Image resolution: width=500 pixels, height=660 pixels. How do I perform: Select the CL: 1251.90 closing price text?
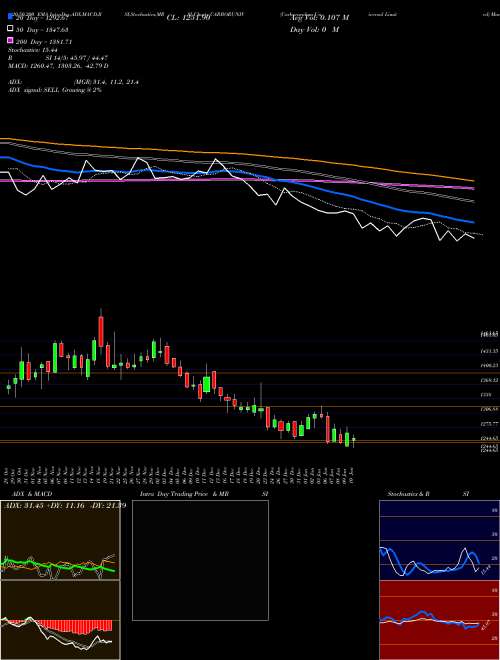coord(188,18)
